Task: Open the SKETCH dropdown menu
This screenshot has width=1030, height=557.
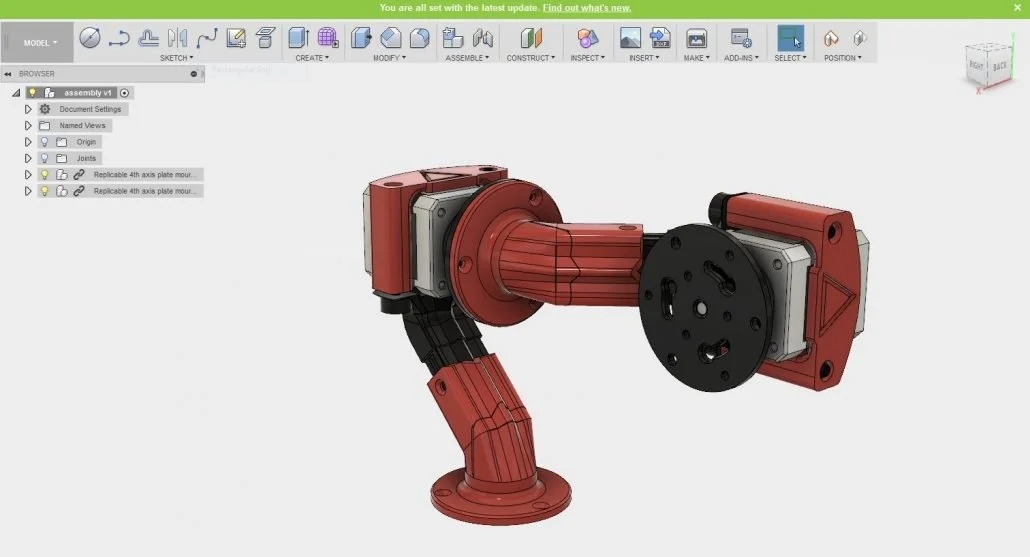Action: [x=176, y=58]
